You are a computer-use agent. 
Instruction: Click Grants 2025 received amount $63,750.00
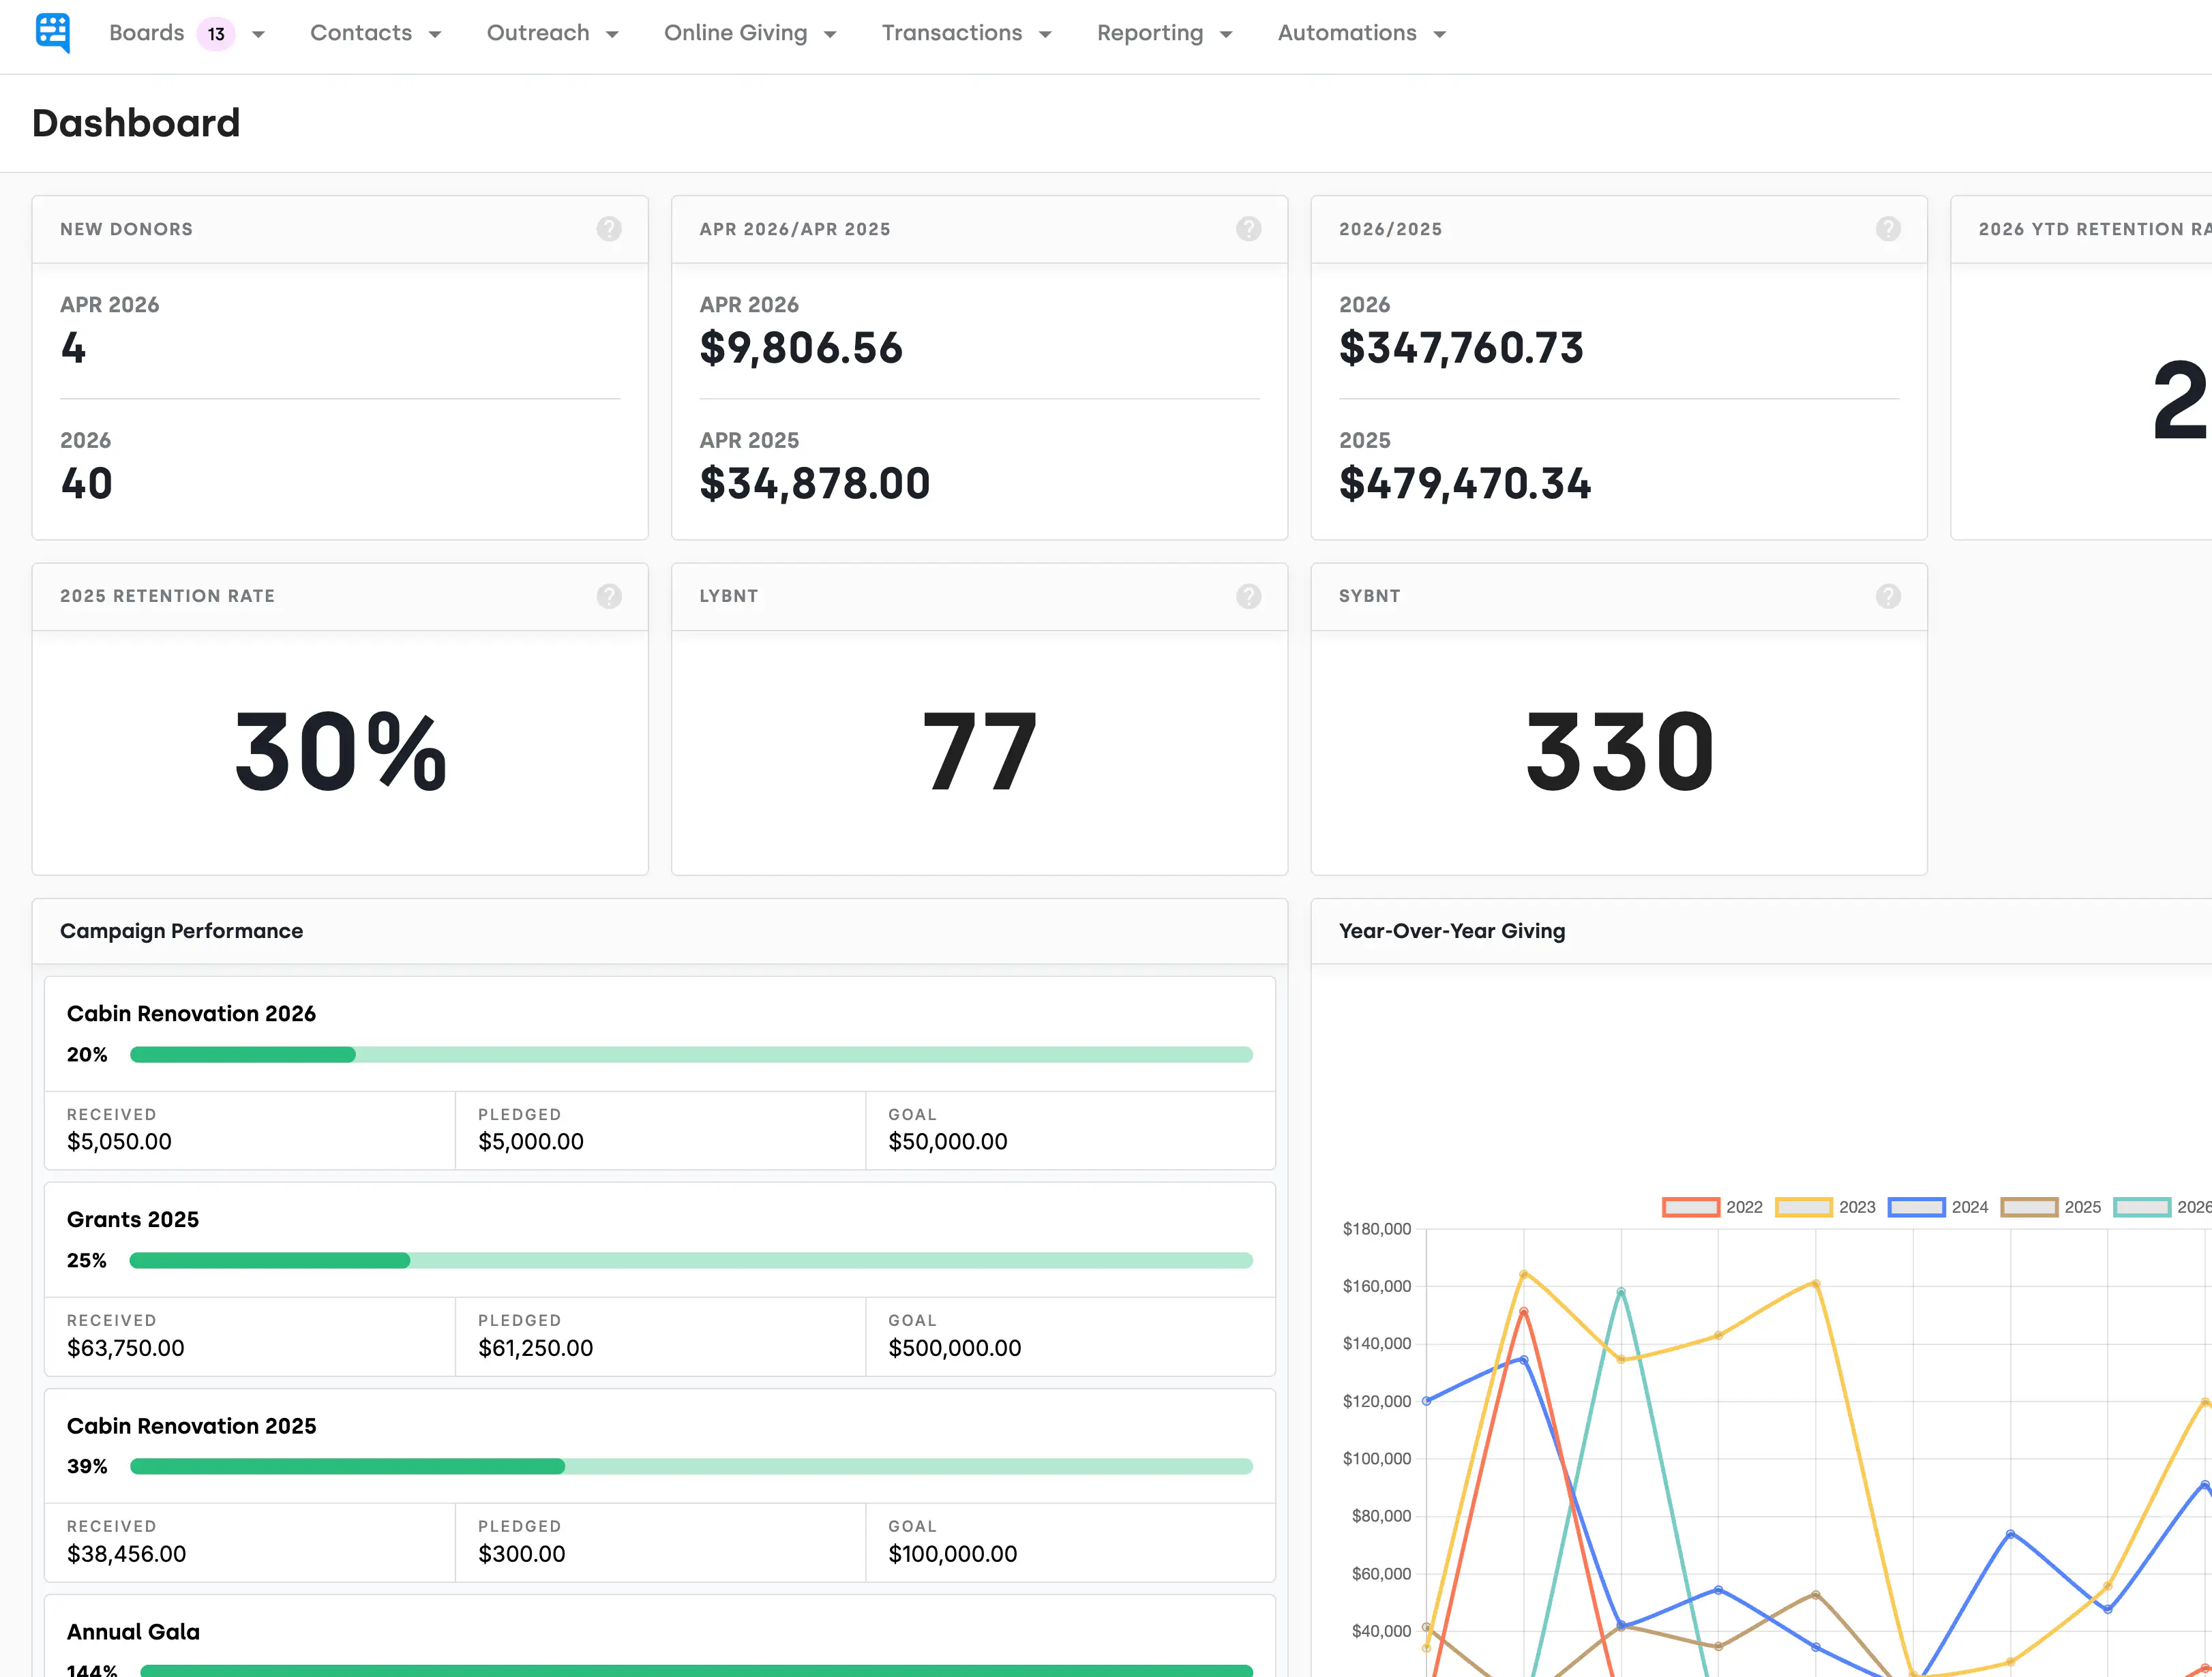[x=126, y=1347]
